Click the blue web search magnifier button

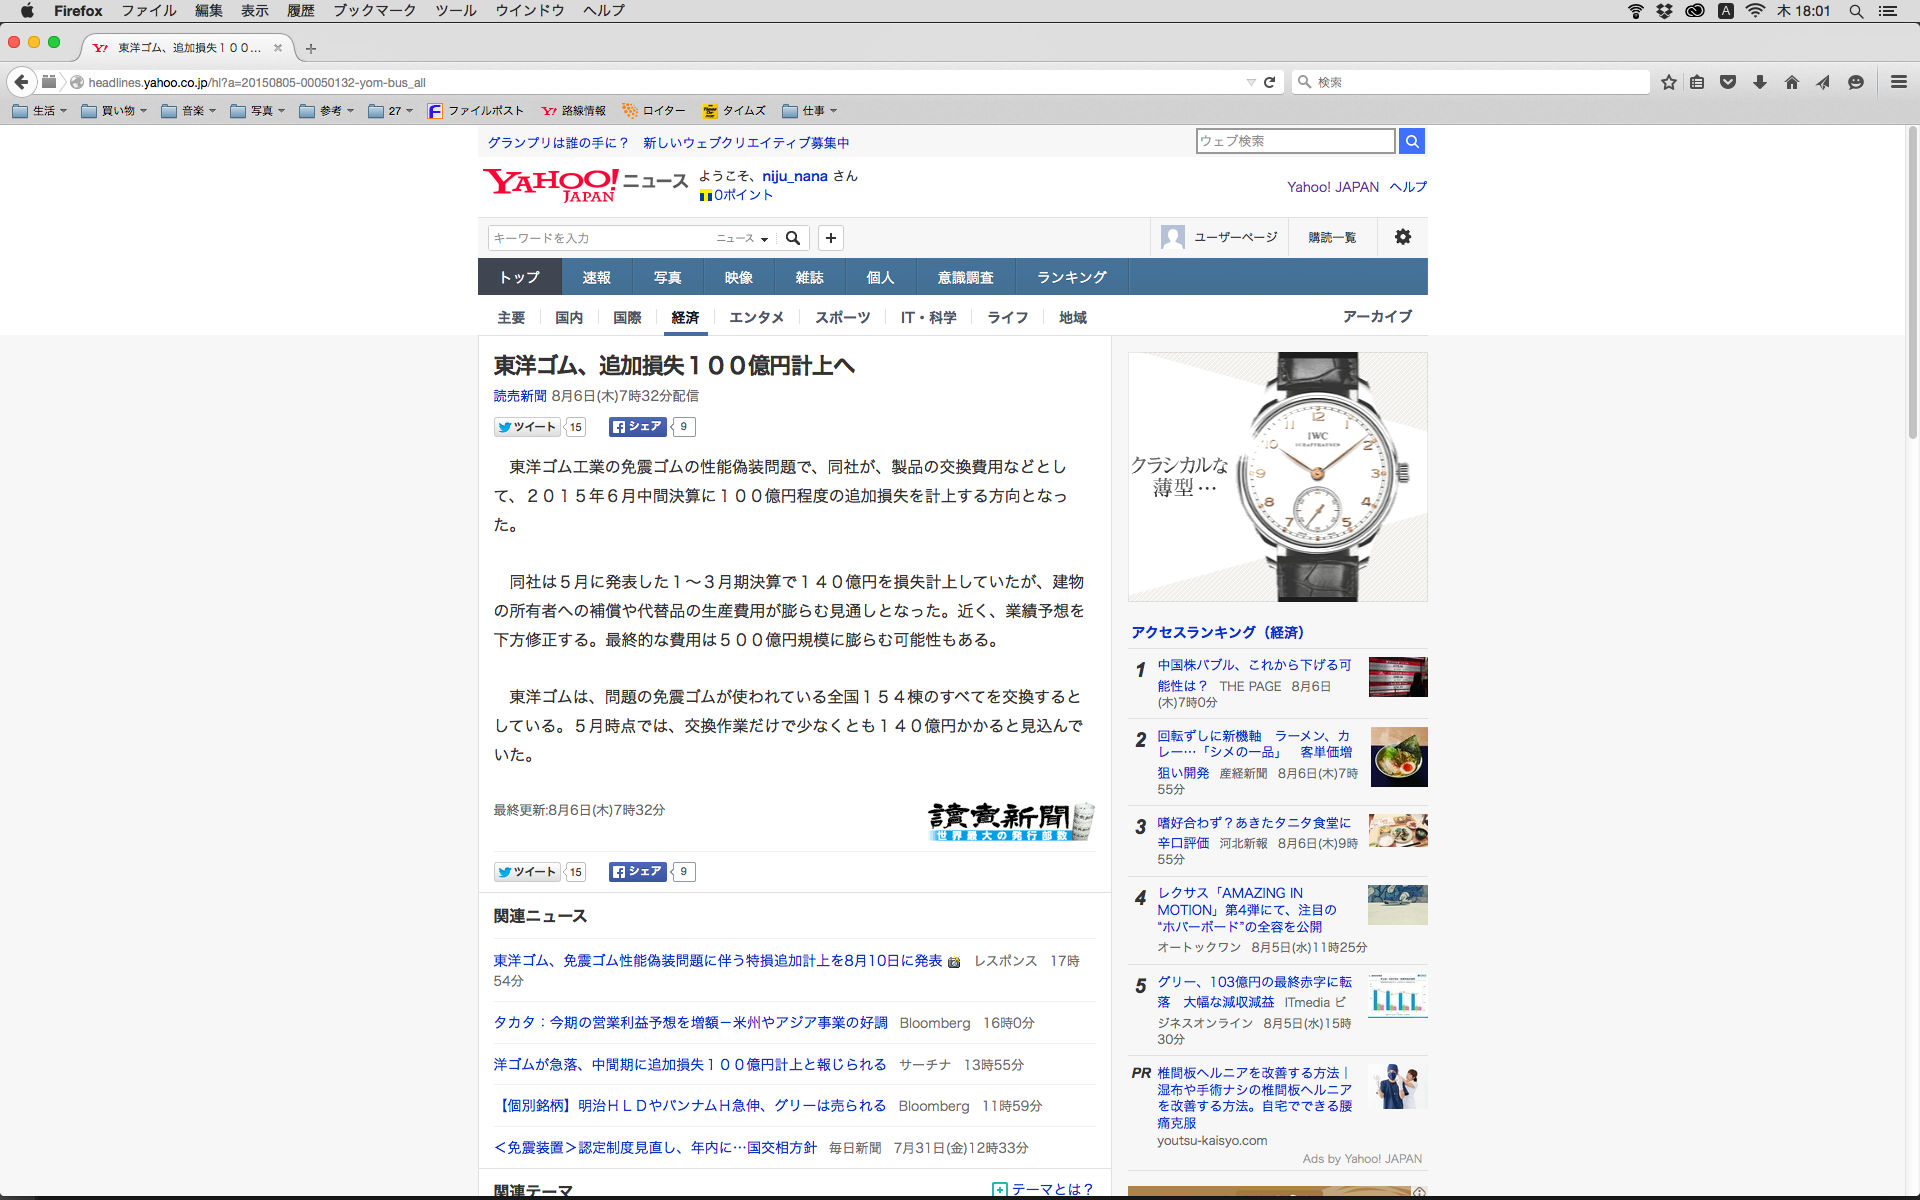click(1411, 141)
